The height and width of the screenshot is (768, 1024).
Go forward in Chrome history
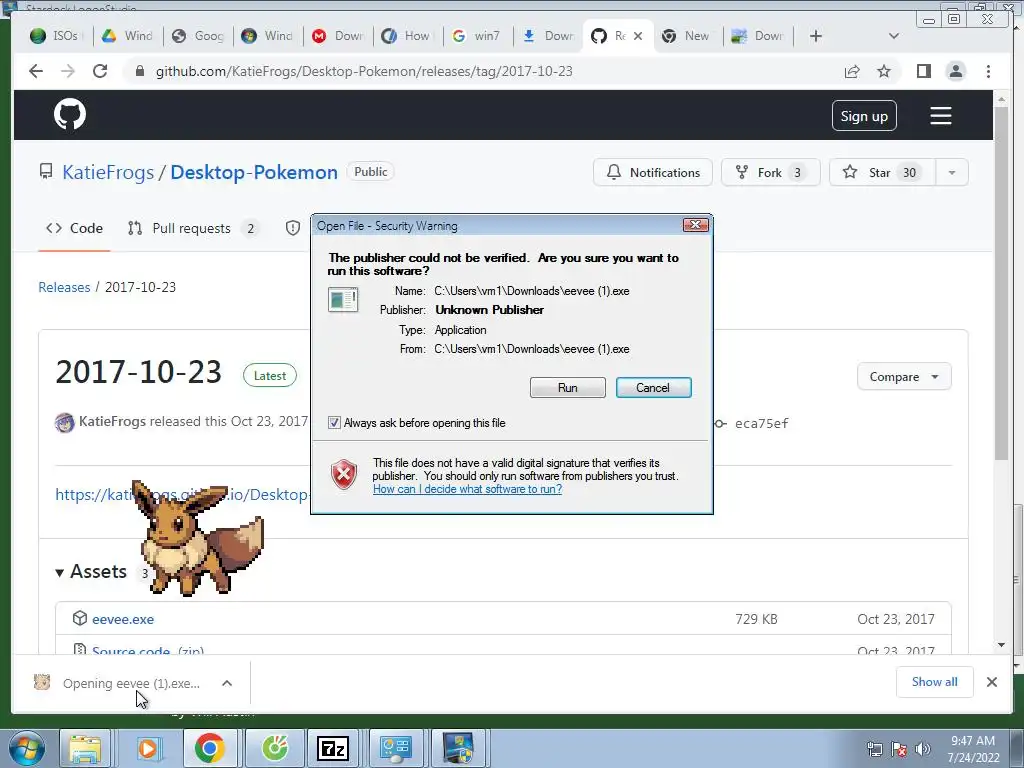click(x=68, y=71)
